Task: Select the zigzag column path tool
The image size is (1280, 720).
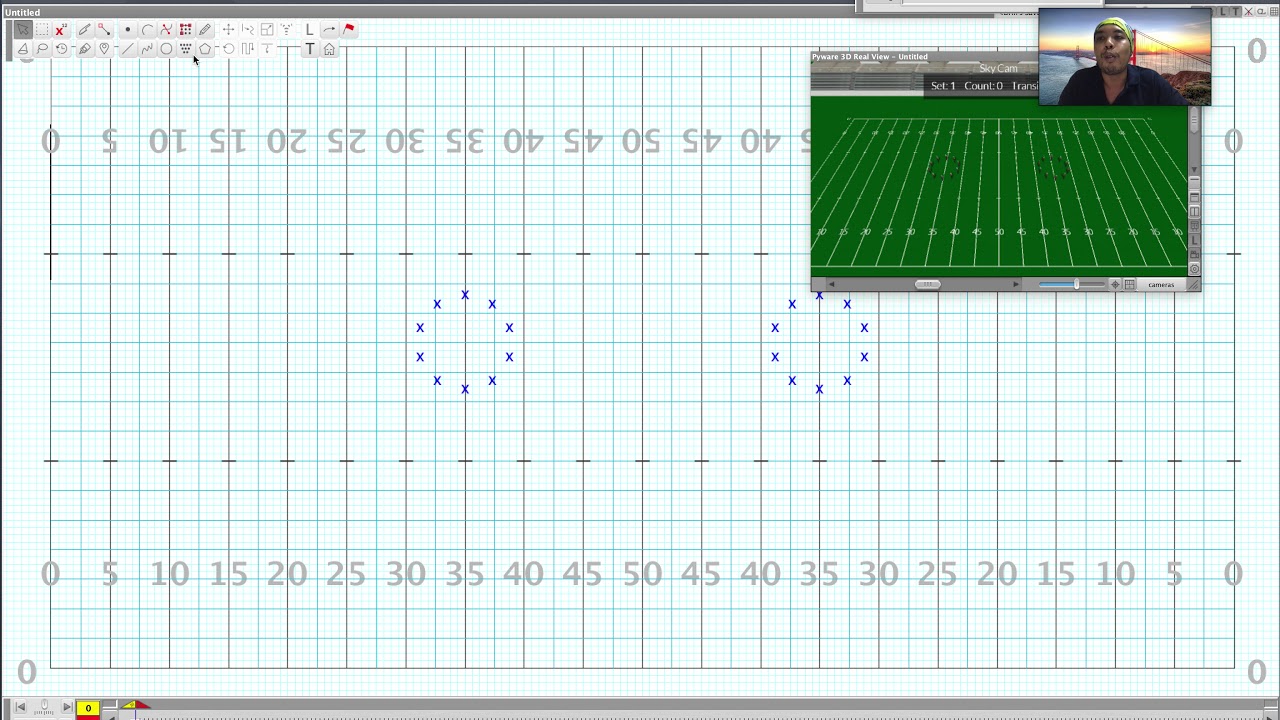Action: click(x=247, y=48)
